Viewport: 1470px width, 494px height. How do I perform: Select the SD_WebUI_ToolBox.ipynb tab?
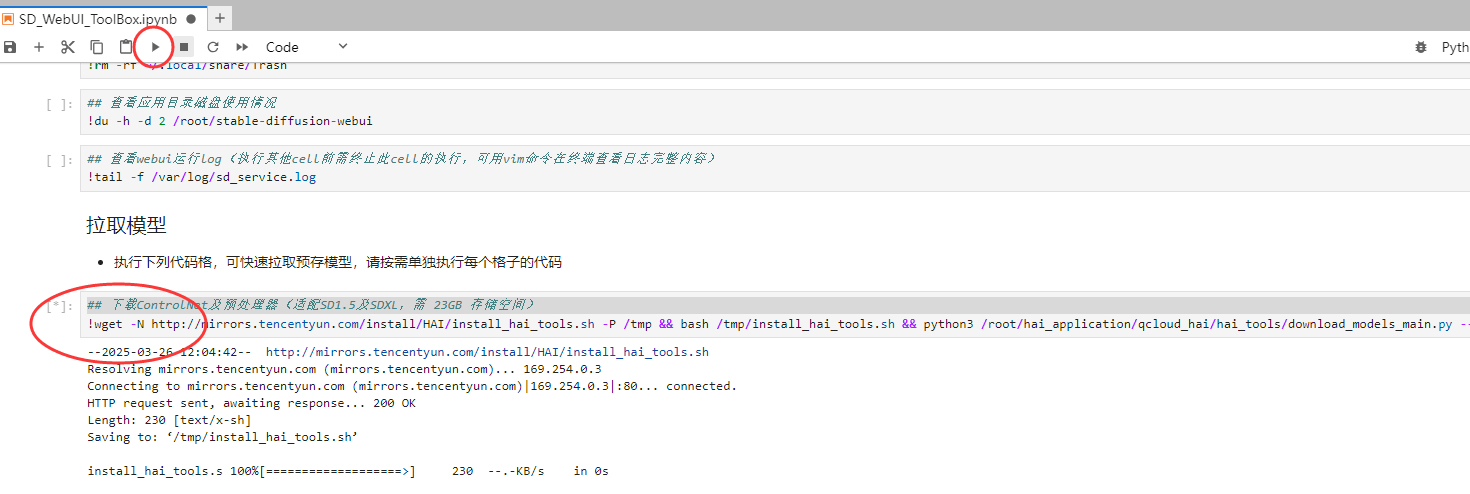(97, 18)
